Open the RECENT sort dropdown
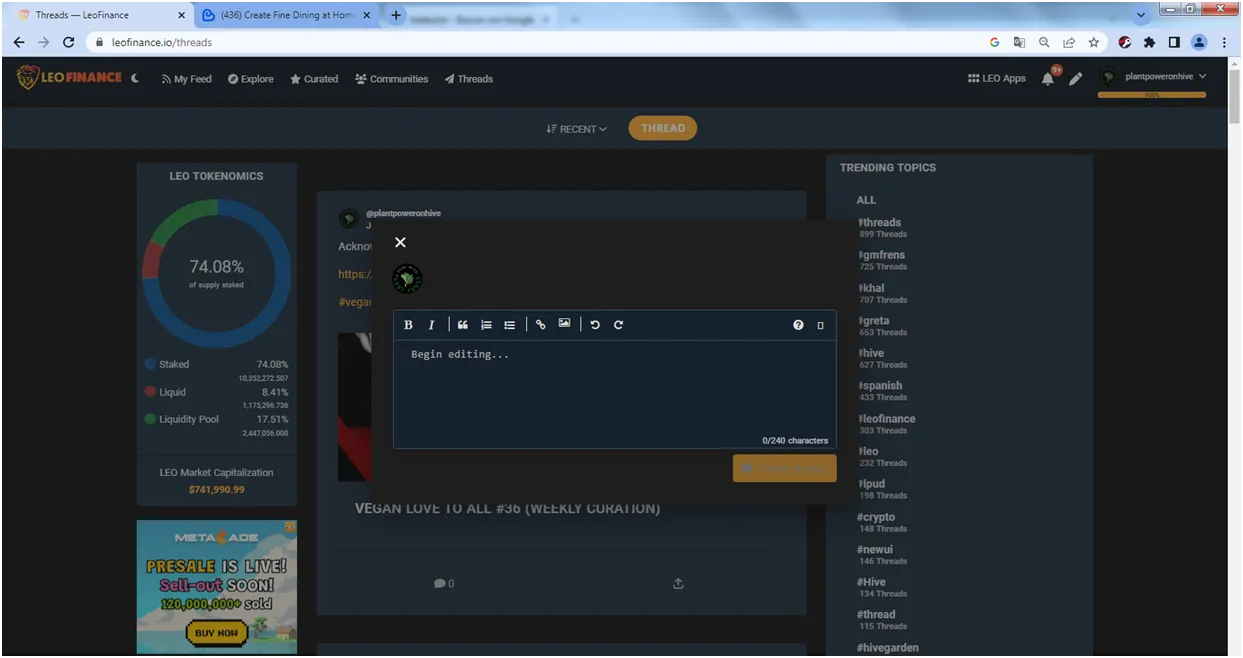Screen dimensions: 1243x658 click(577, 129)
